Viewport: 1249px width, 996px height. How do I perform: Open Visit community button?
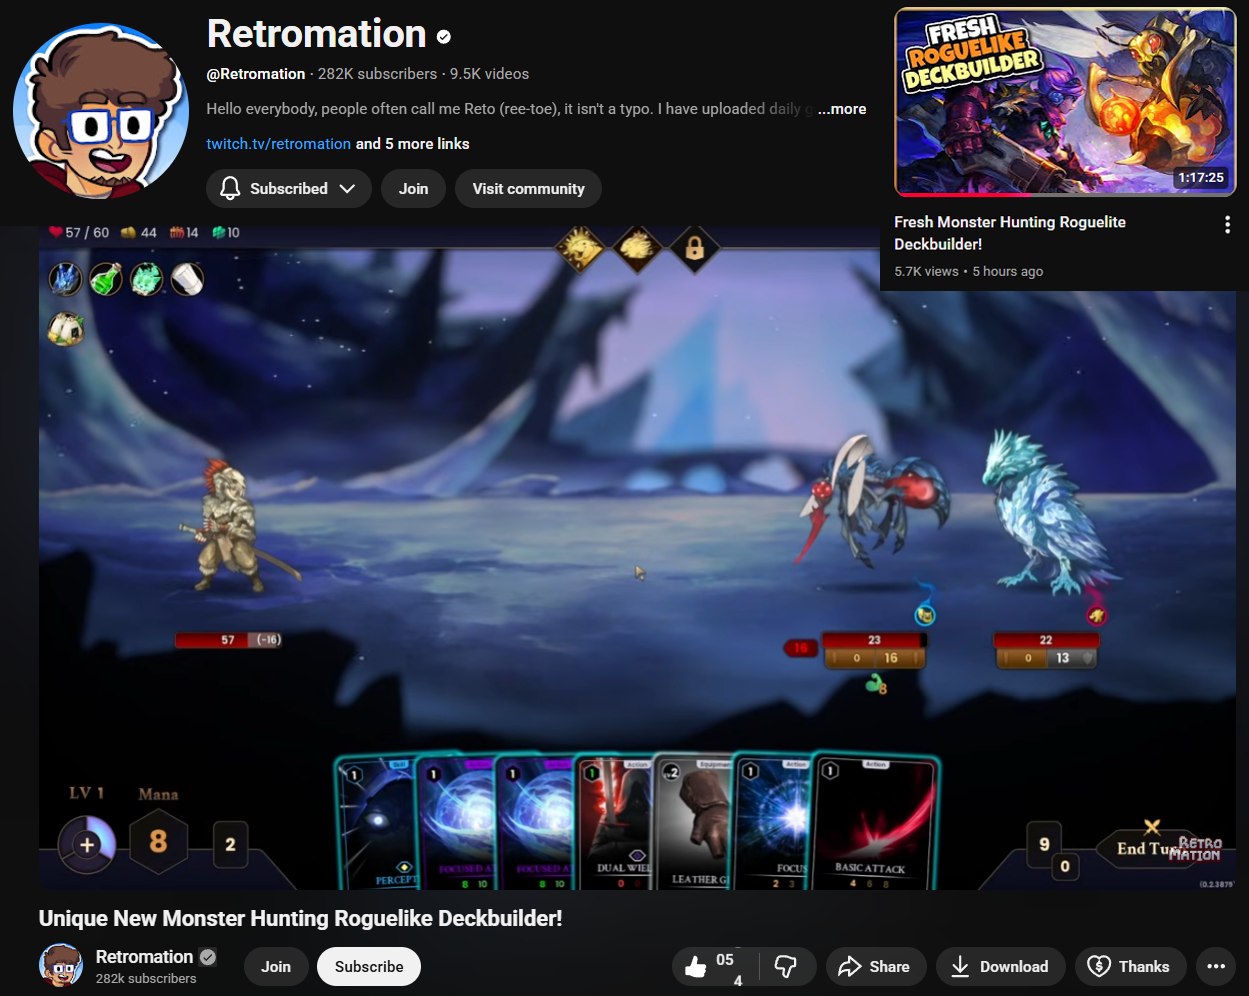point(528,189)
